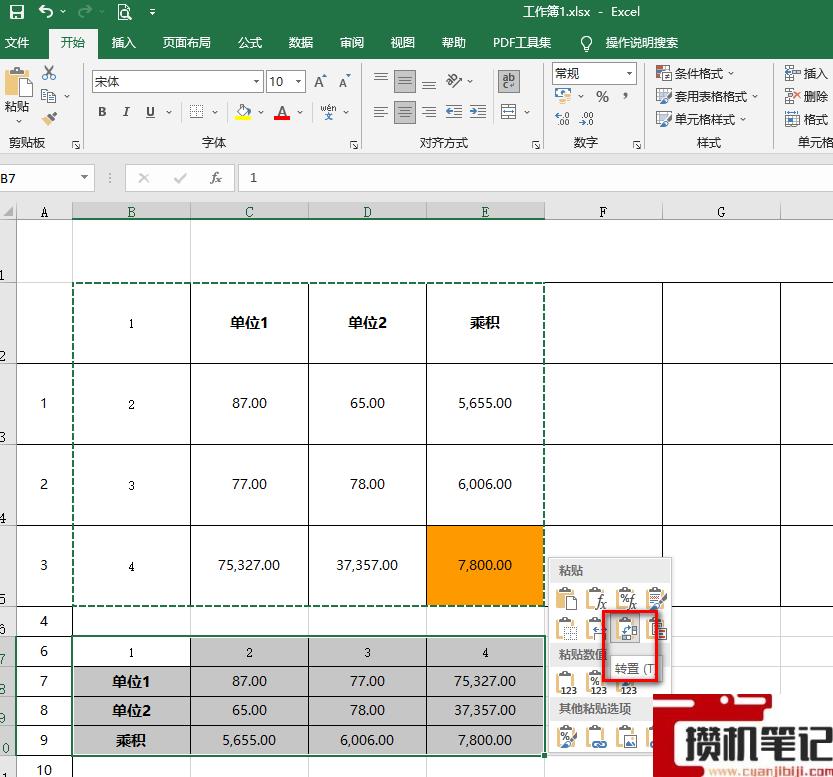Apply borders using the border icon
Image resolution: width=833 pixels, height=777 pixels.
coord(197,112)
